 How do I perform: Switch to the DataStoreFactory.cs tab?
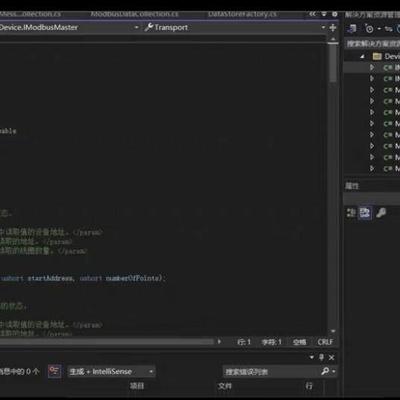click(242, 14)
